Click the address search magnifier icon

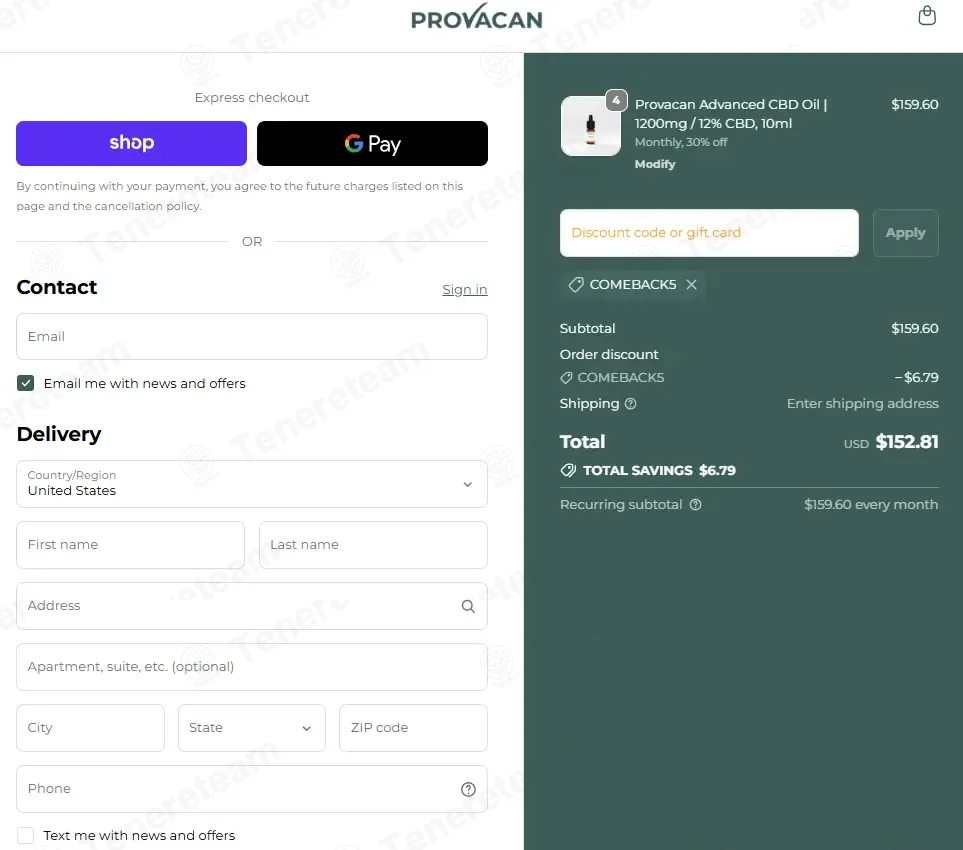click(468, 606)
